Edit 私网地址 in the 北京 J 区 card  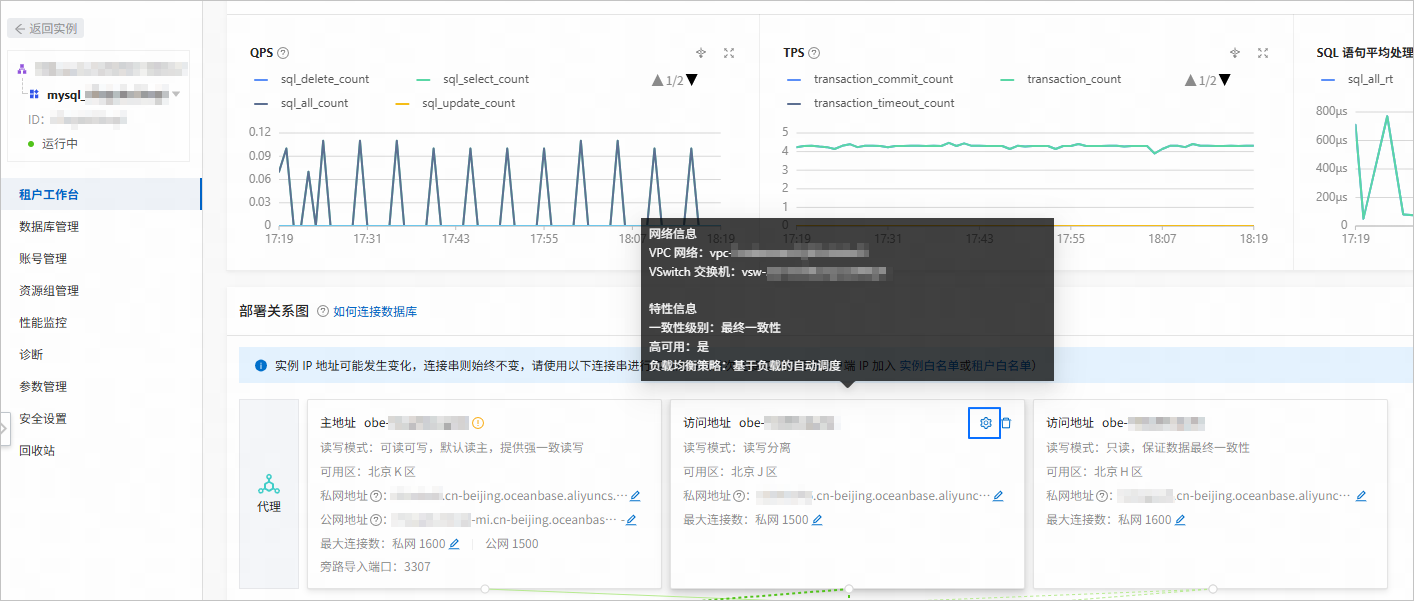click(998, 495)
